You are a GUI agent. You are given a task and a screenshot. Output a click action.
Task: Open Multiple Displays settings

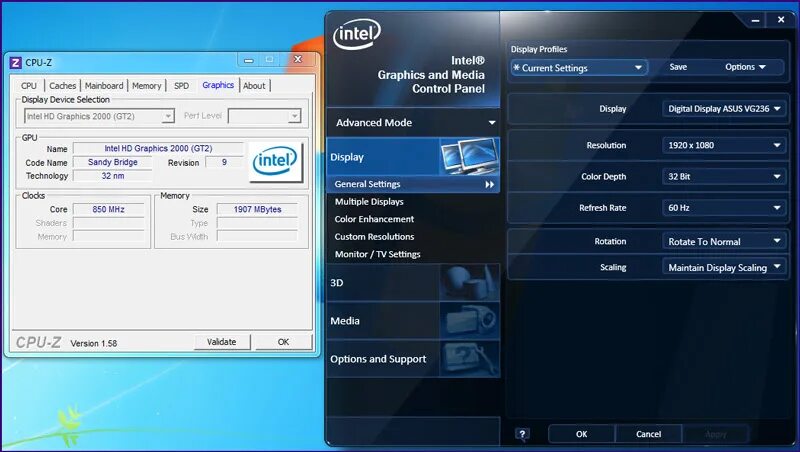coord(369,202)
